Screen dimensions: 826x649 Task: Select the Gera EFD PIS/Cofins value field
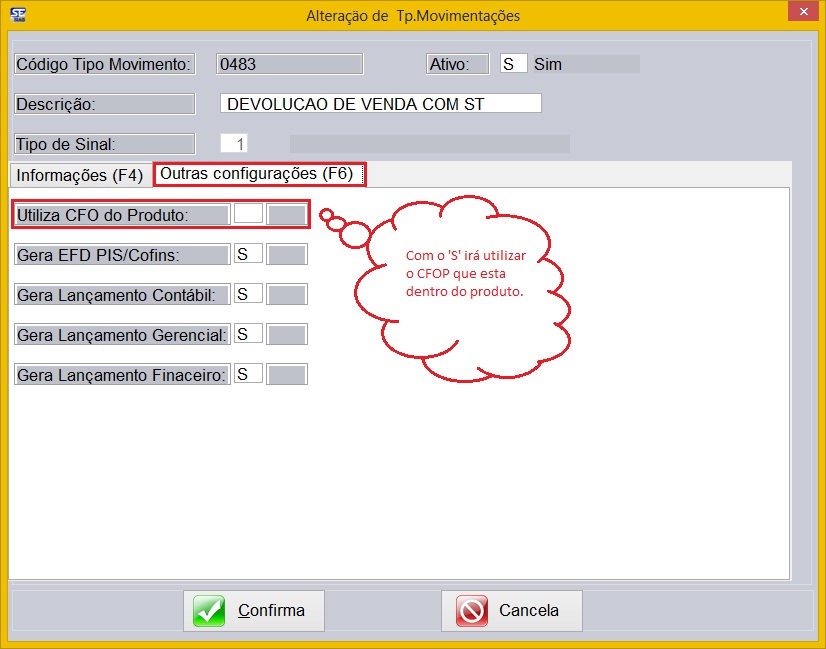pyautogui.click(x=248, y=254)
